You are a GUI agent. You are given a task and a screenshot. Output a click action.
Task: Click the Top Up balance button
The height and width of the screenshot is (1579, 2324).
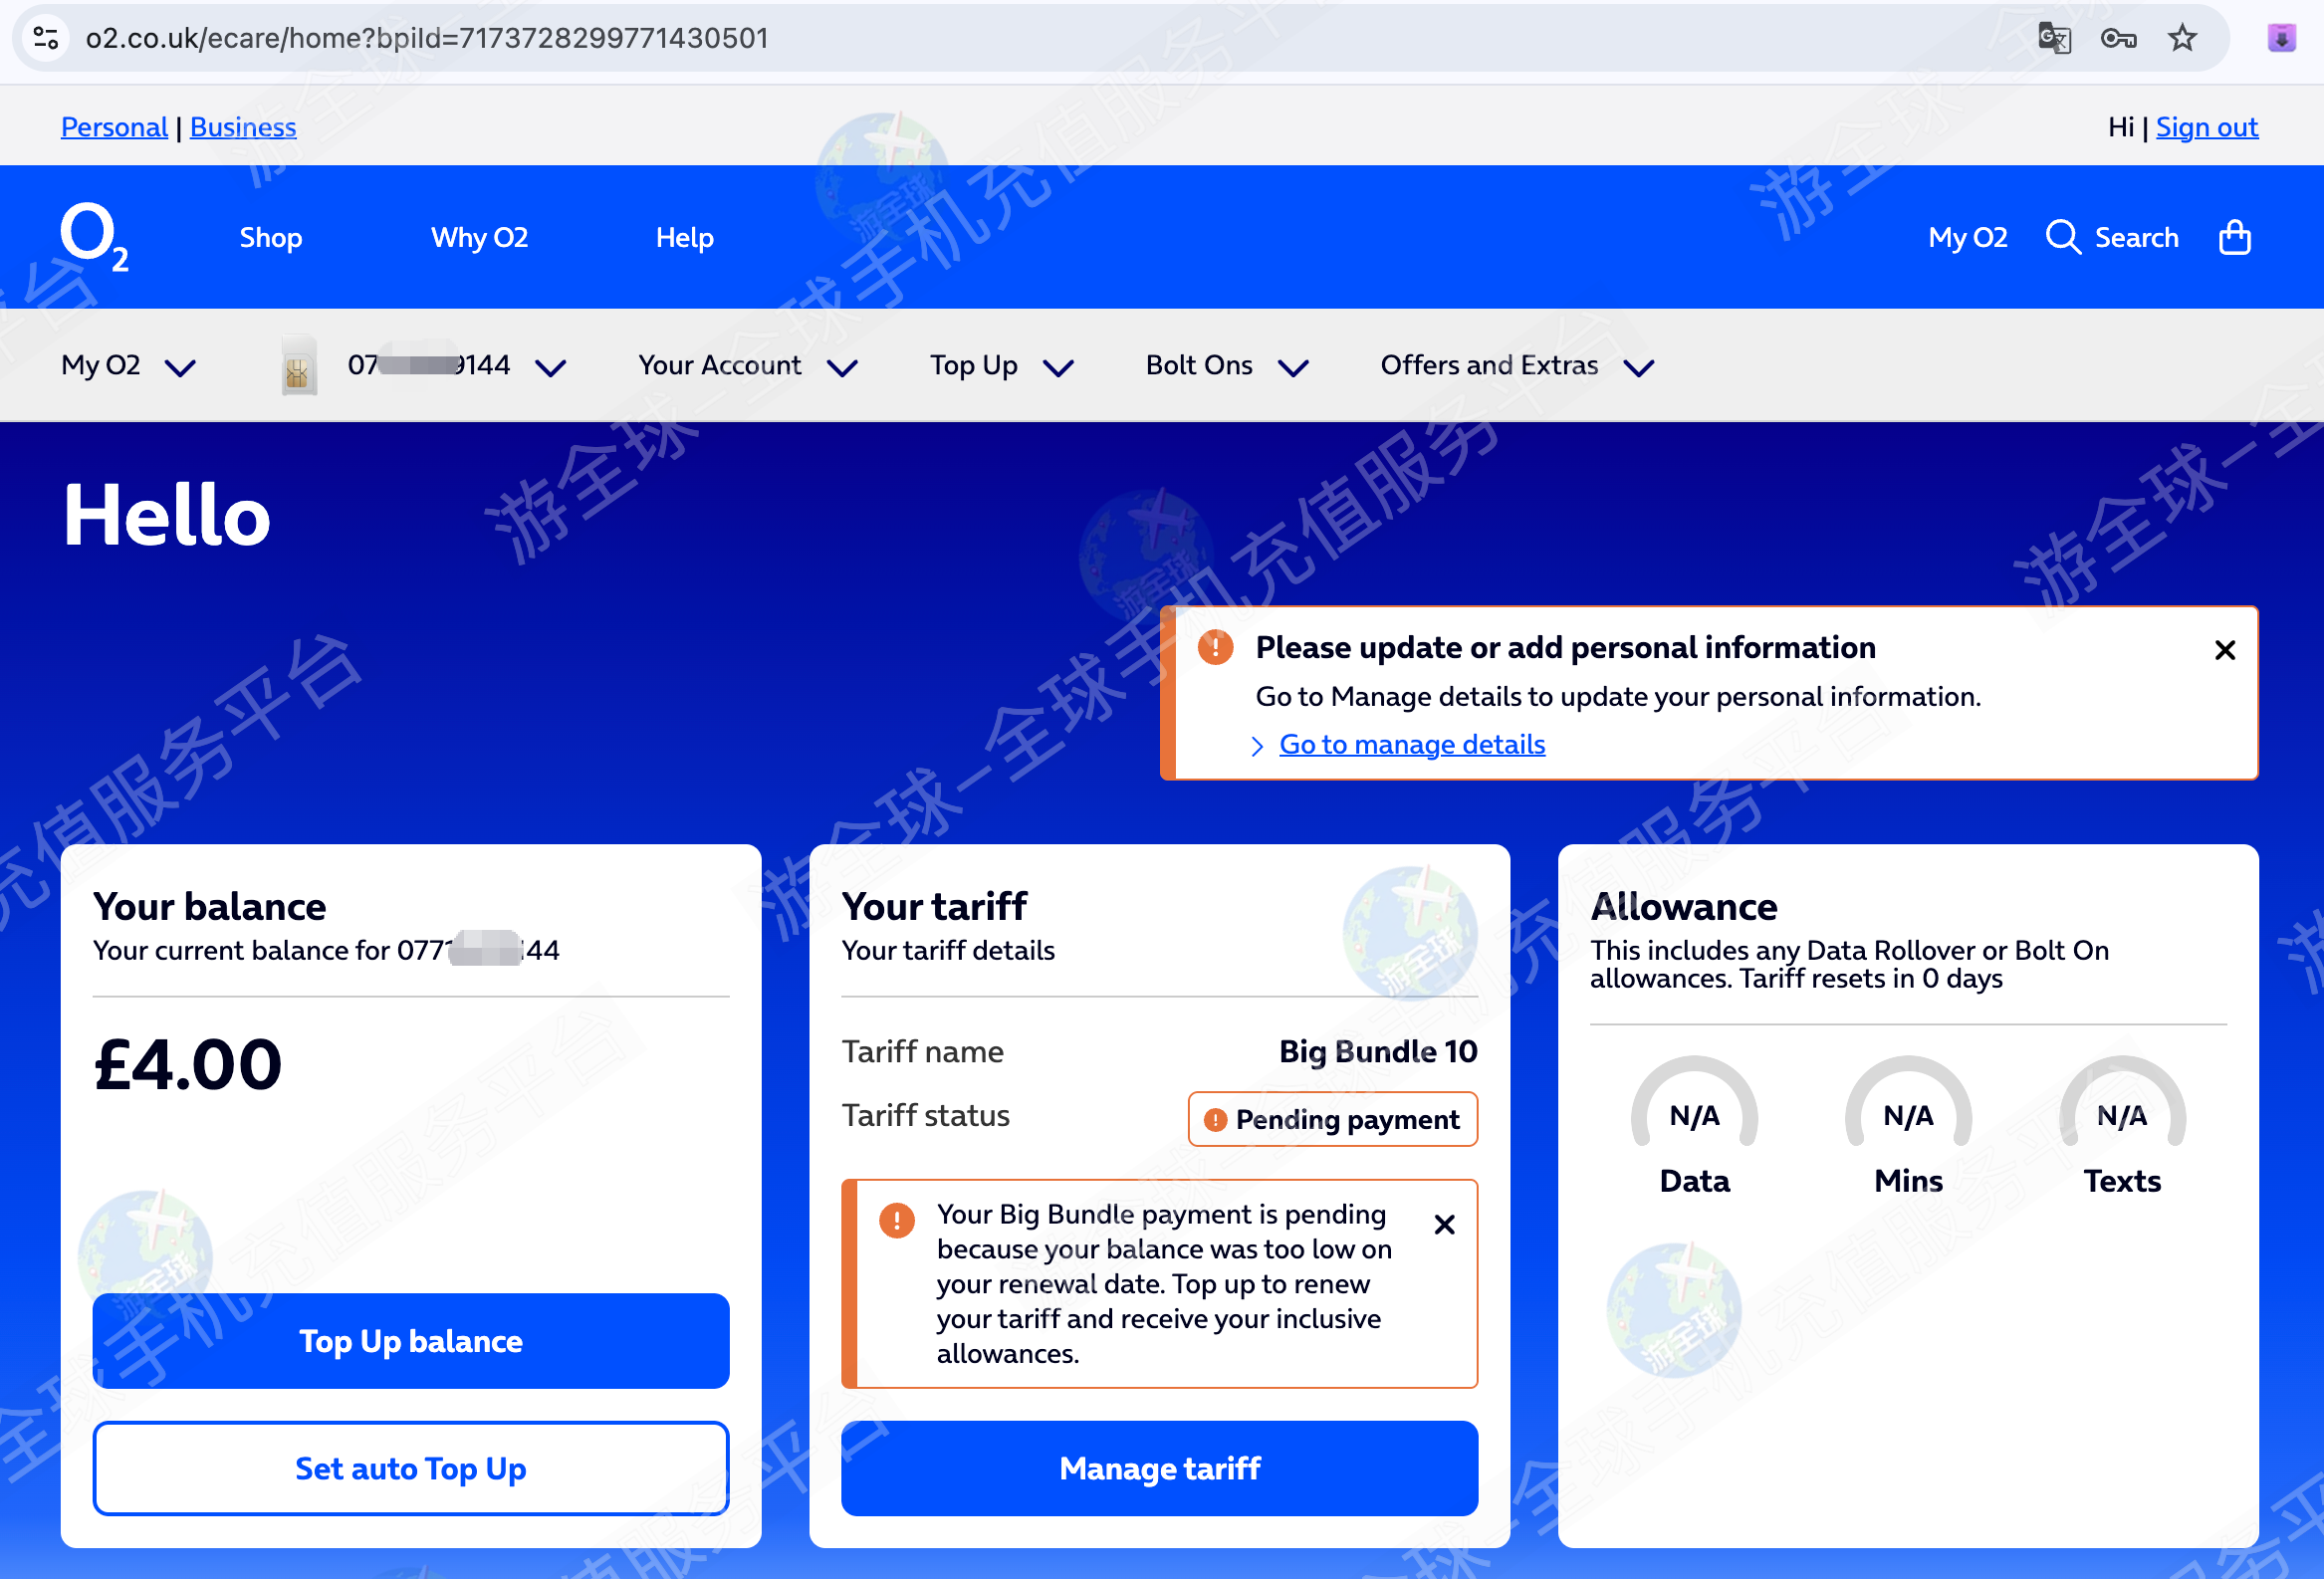tap(411, 1340)
